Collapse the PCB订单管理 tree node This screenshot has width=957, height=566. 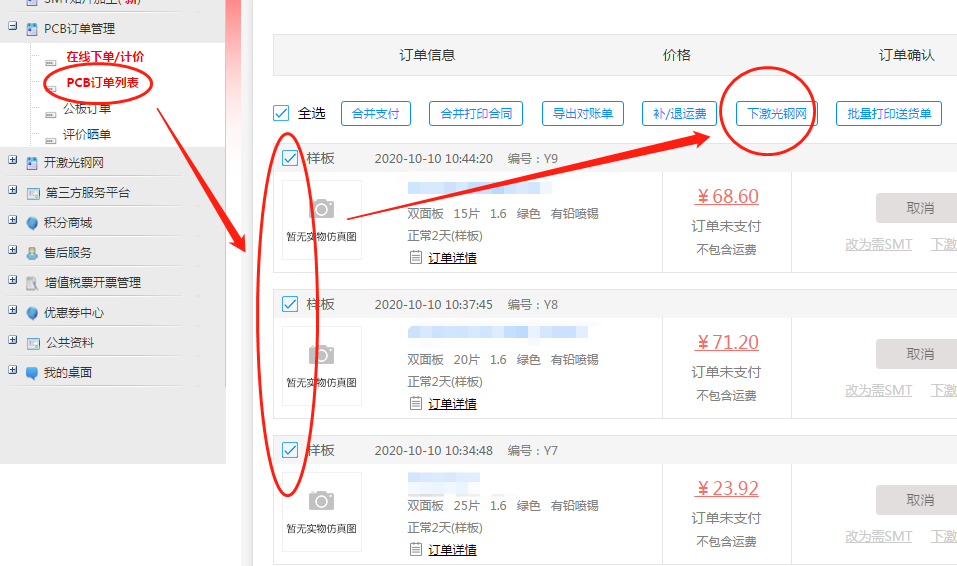[13, 28]
